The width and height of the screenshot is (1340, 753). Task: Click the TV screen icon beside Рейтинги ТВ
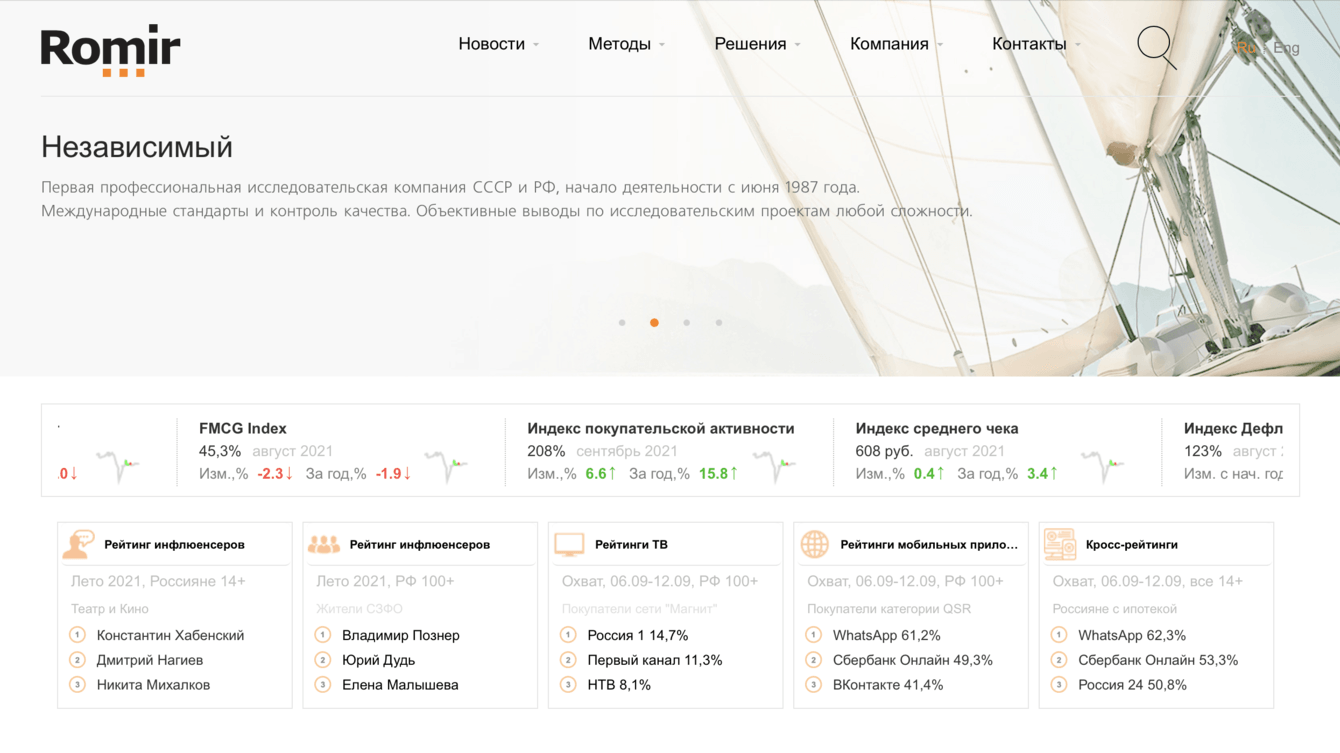point(569,545)
